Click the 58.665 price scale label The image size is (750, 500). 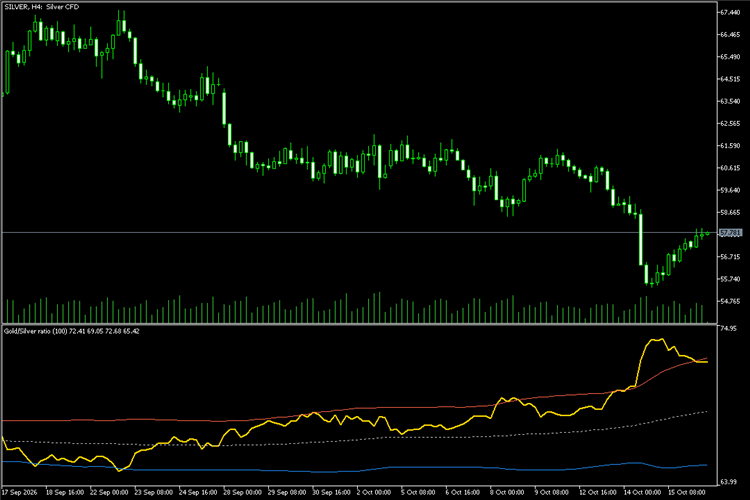730,212
